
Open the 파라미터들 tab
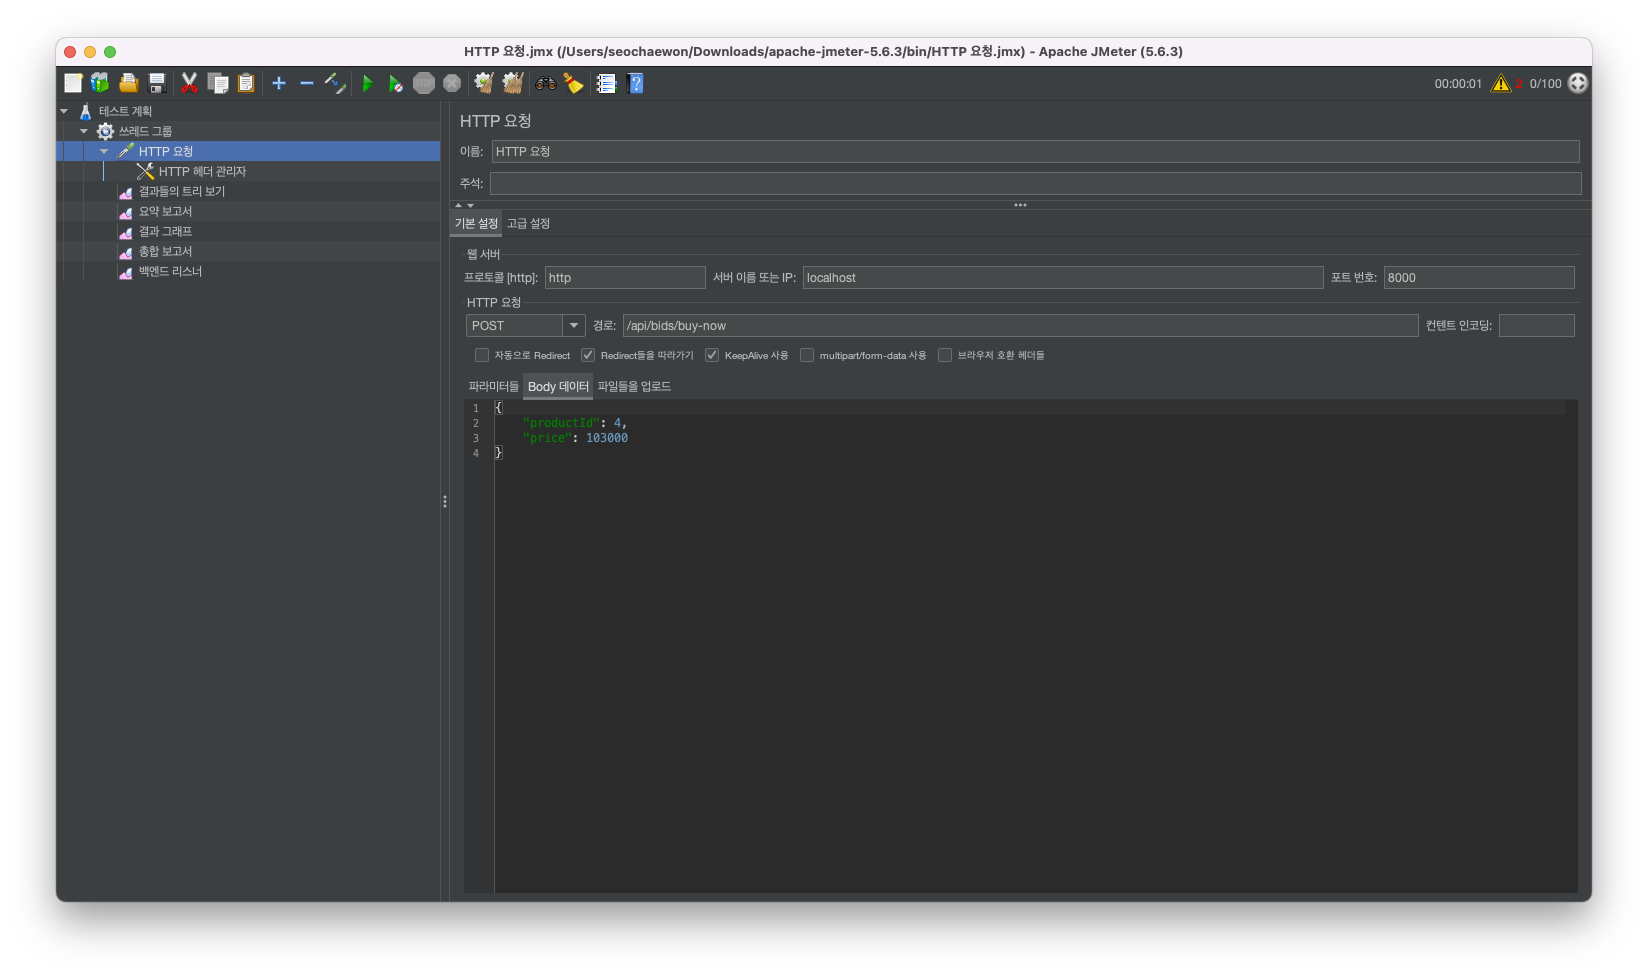coord(494,386)
